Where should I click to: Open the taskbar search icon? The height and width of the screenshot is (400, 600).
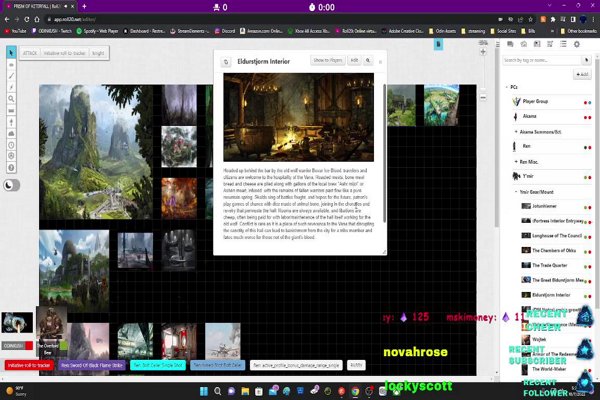217,391
